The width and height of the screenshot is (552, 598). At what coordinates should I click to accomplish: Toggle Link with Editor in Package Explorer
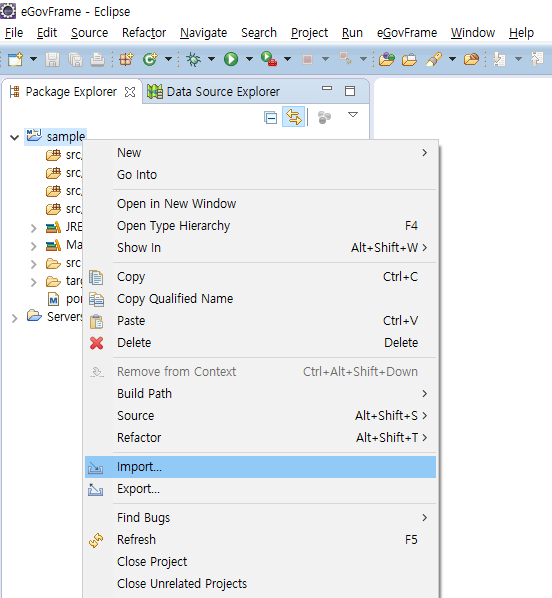coord(293,117)
